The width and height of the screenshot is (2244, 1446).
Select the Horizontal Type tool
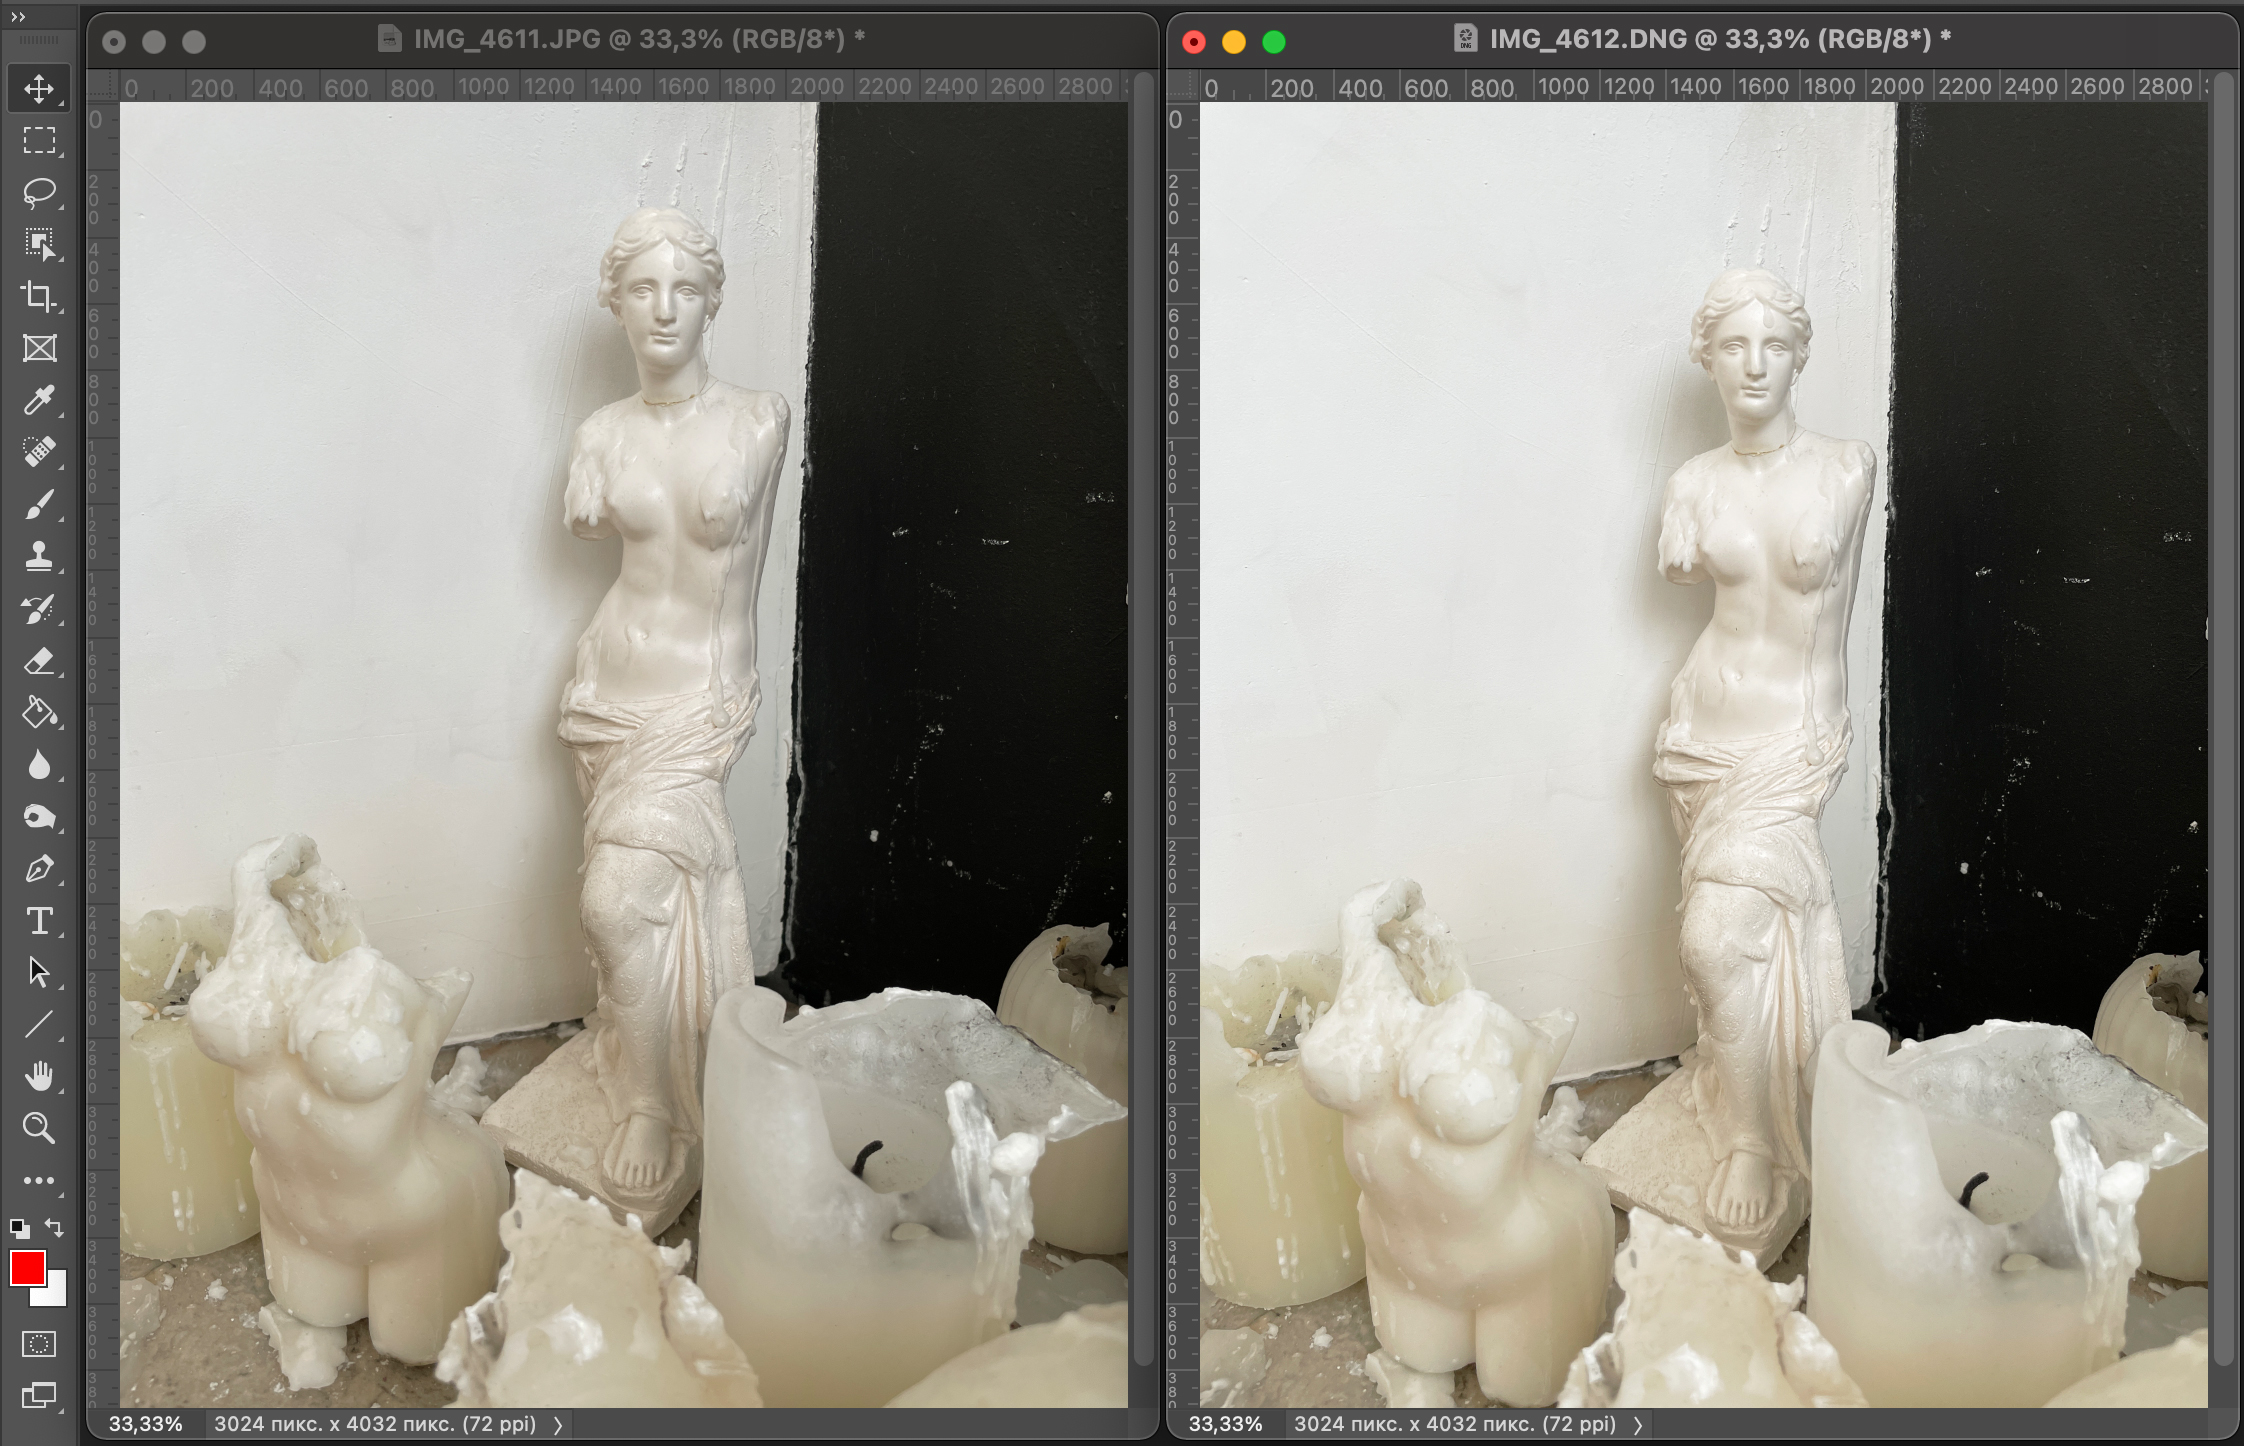[39, 921]
